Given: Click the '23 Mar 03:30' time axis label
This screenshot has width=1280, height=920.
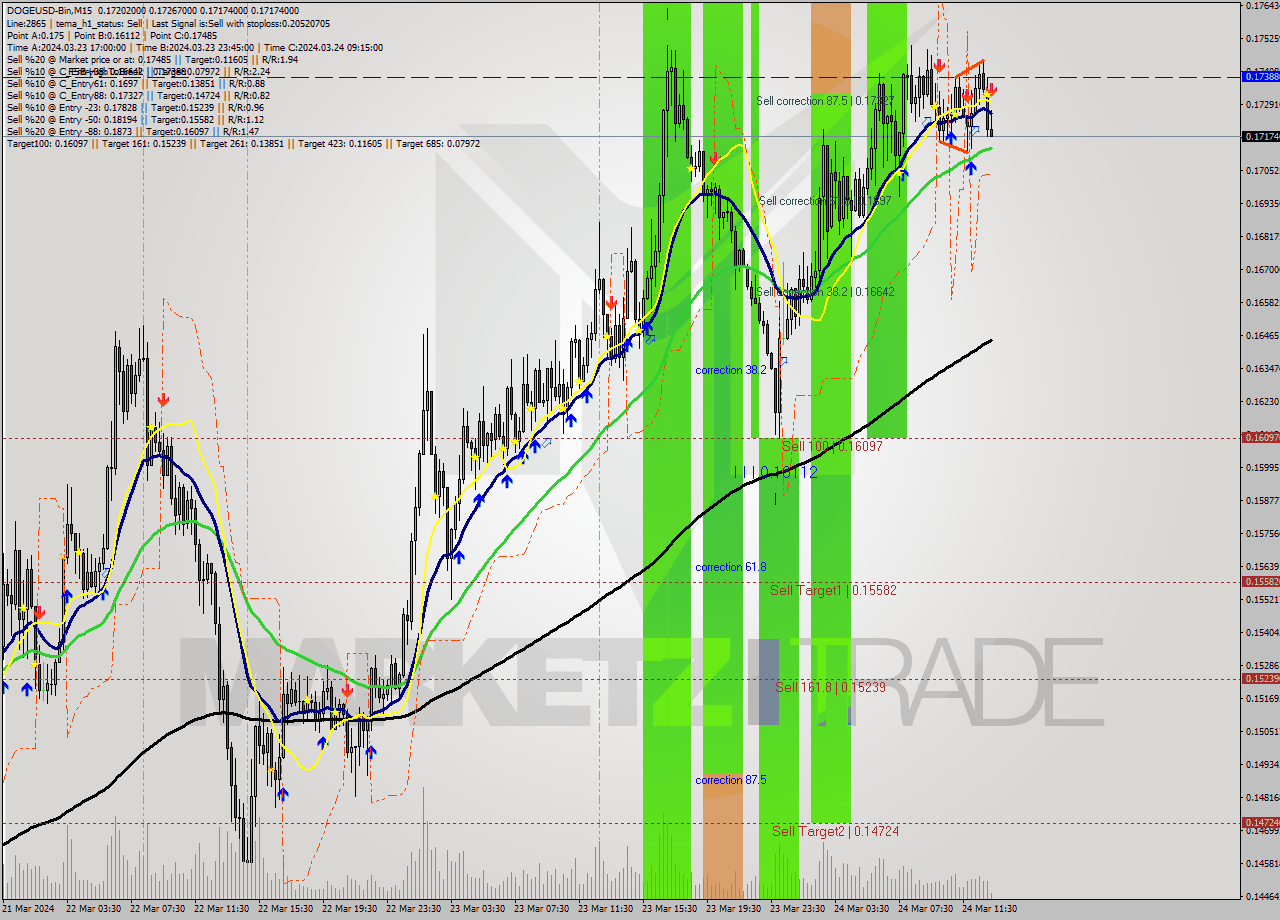Looking at the screenshot, I should pos(477,909).
